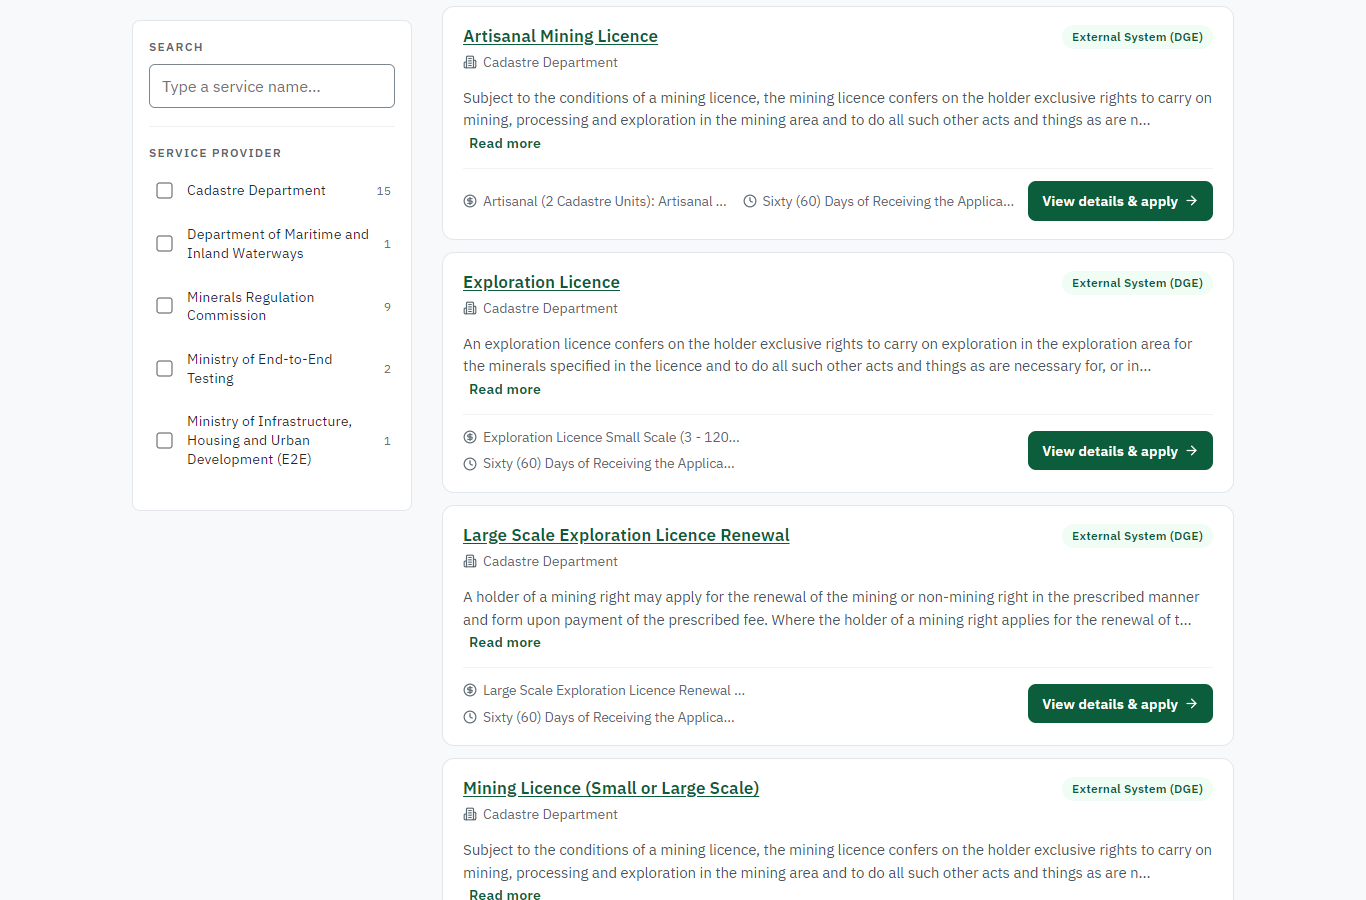Click building icon beside Artisanal Mining Licence department

[x=470, y=63]
